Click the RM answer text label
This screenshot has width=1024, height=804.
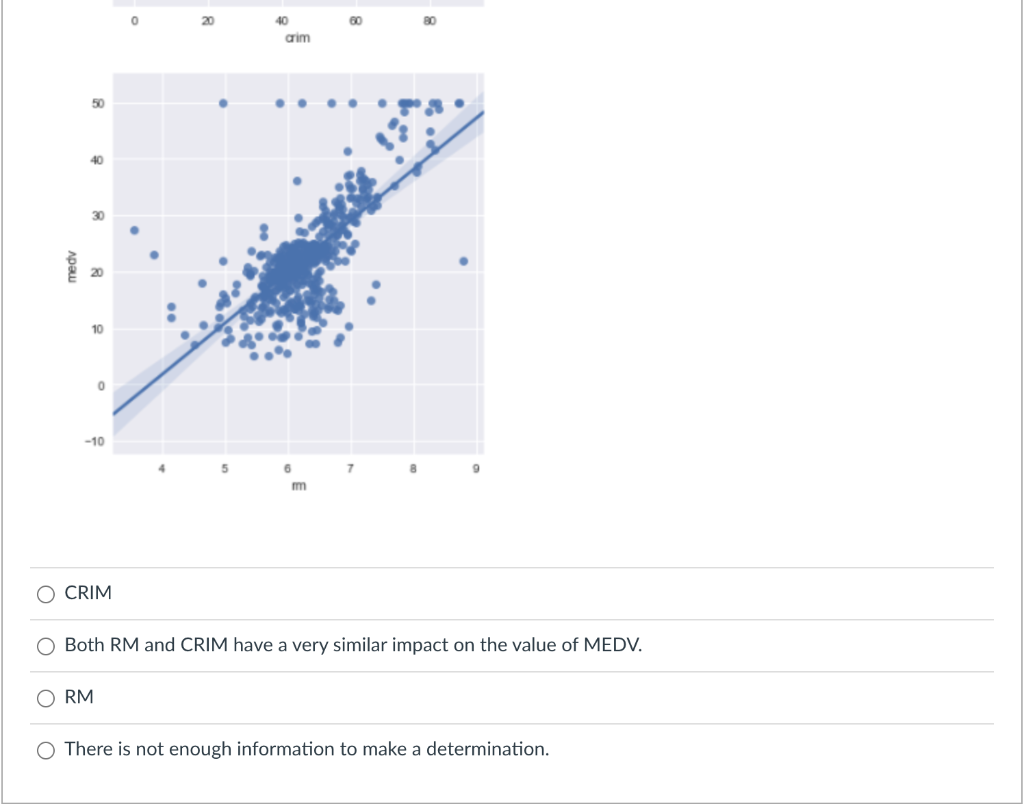[76, 697]
